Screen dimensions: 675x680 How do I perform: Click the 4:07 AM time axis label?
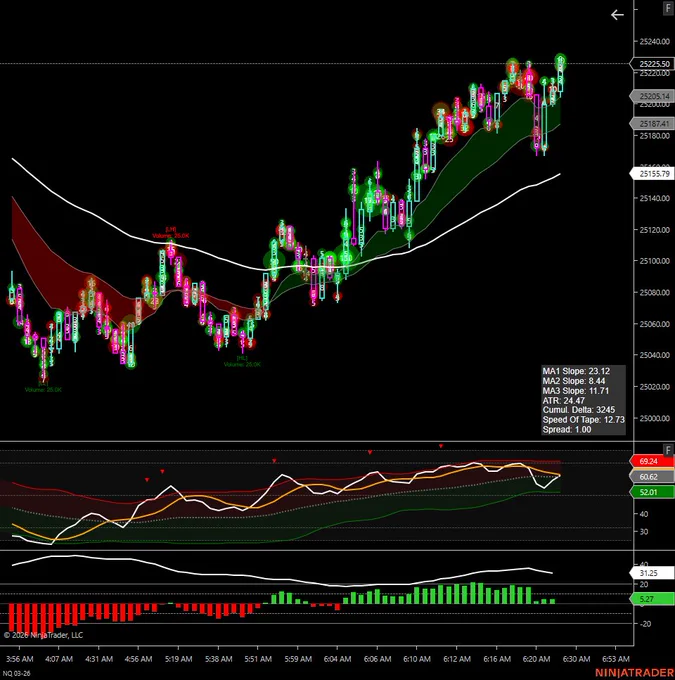59,659
